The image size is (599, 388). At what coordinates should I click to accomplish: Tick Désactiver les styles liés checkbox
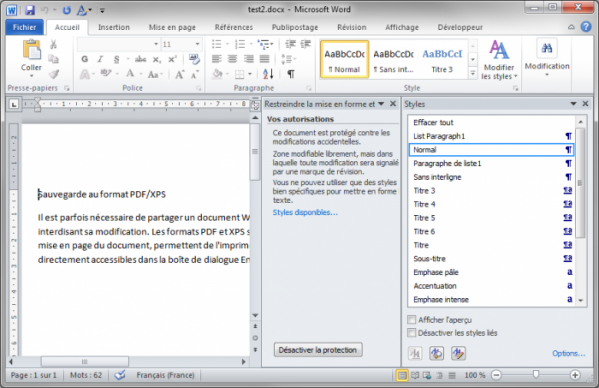tap(411, 333)
